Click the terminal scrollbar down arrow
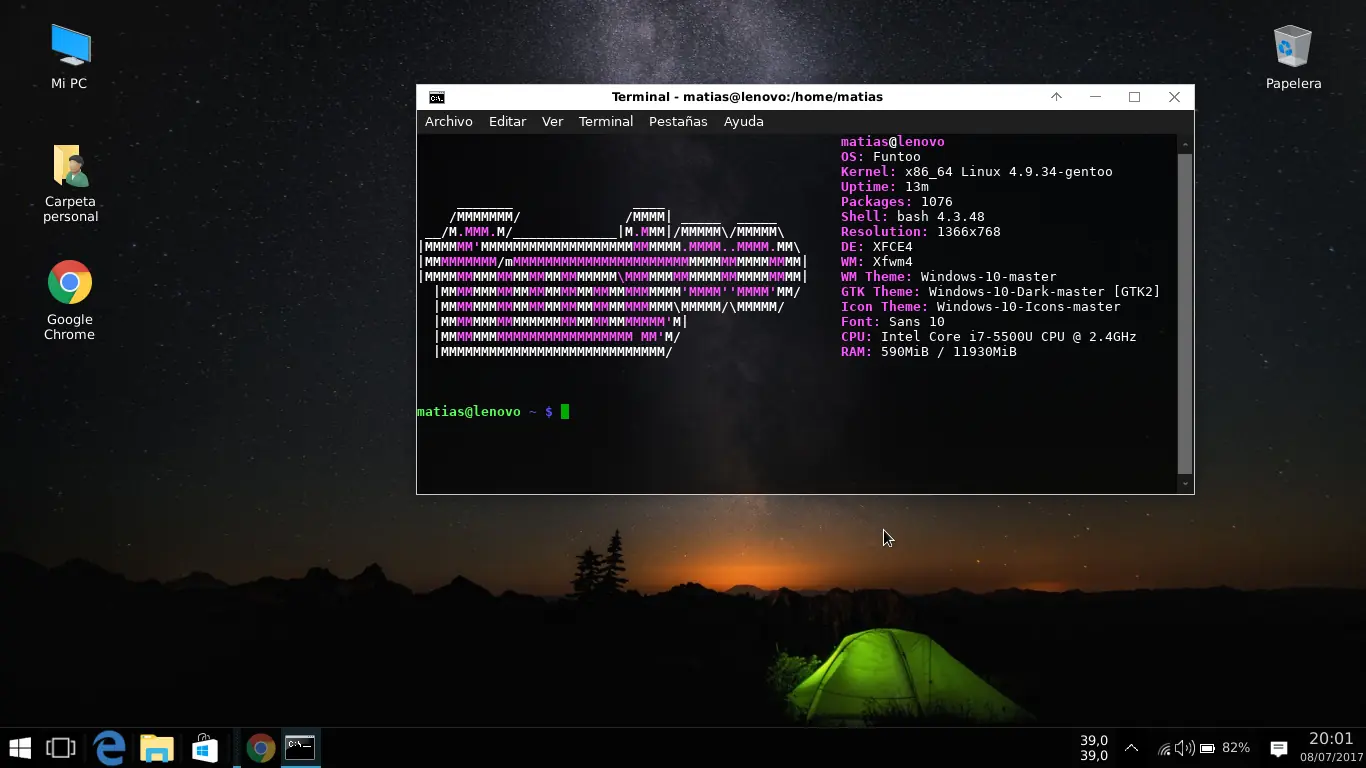 (1185, 483)
